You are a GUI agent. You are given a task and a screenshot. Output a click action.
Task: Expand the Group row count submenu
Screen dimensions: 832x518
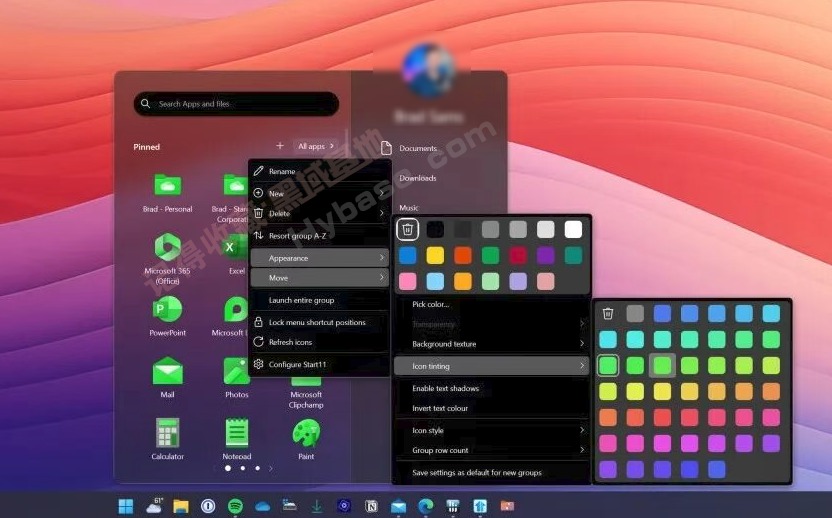coord(491,450)
